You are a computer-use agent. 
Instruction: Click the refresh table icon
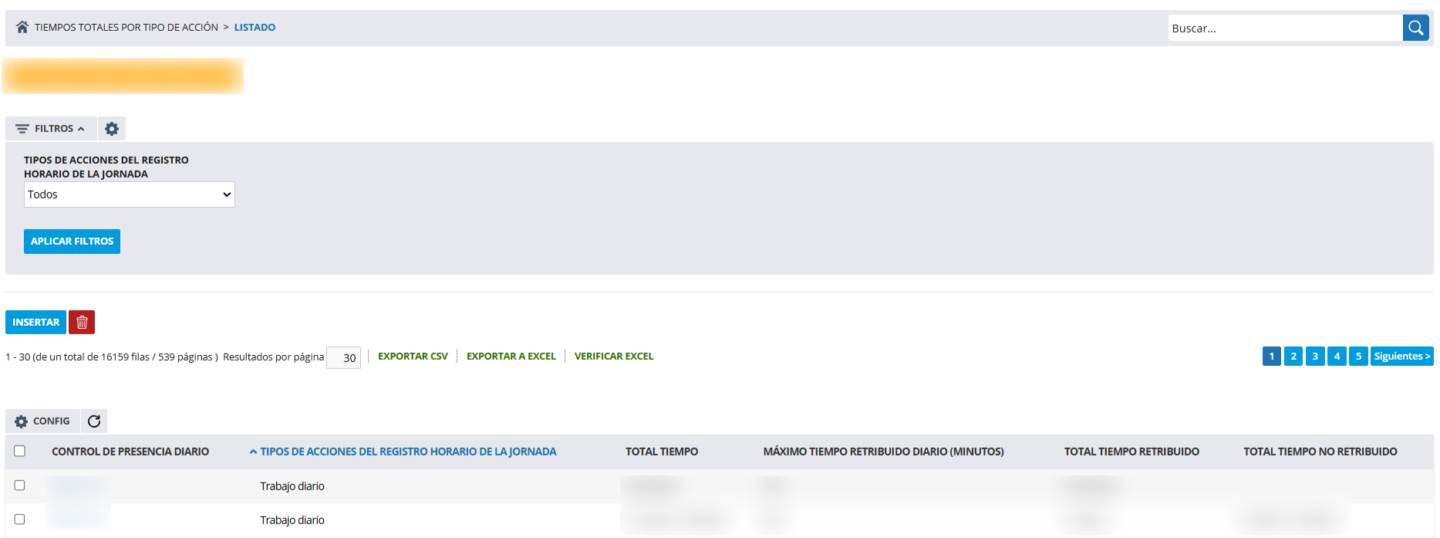click(94, 421)
